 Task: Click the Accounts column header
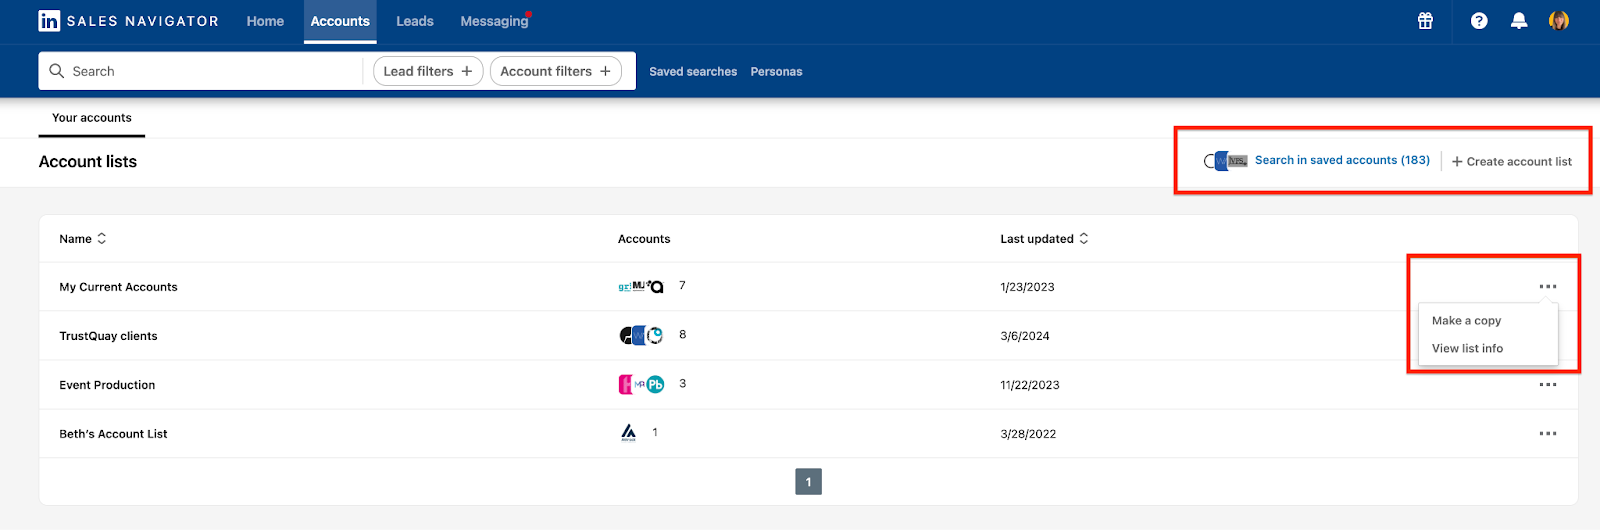pyautogui.click(x=644, y=239)
